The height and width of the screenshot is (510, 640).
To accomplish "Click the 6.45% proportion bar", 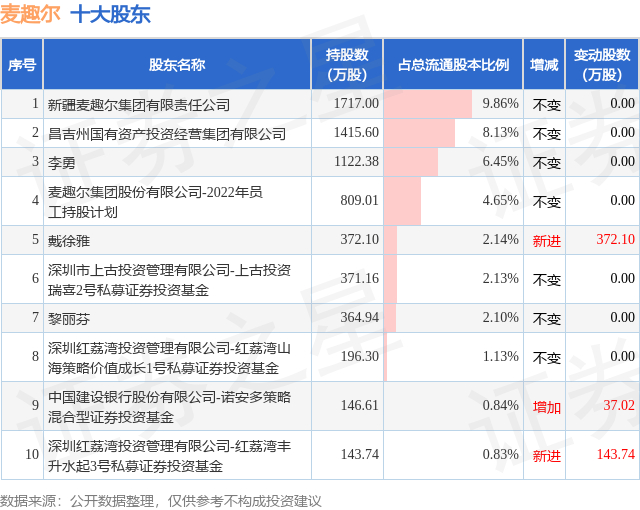I will 411,162.
